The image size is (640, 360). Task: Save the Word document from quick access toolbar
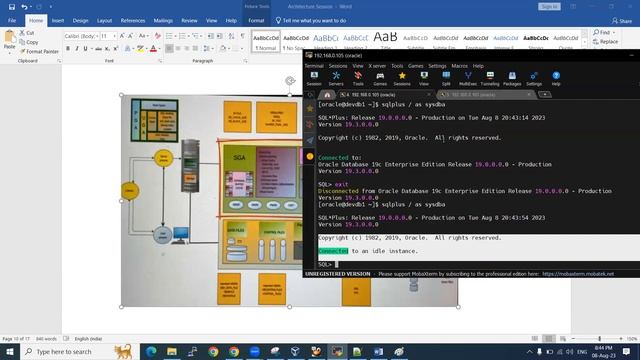point(12,7)
